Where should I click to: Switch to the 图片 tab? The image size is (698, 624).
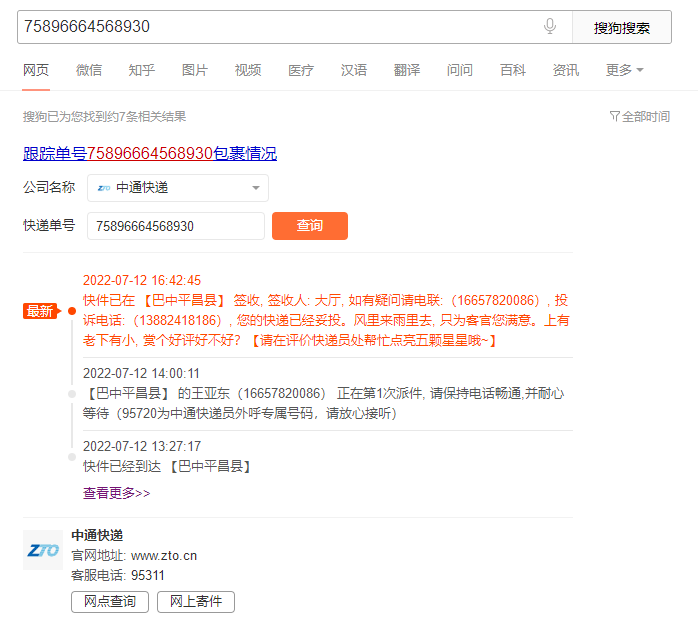coord(195,70)
